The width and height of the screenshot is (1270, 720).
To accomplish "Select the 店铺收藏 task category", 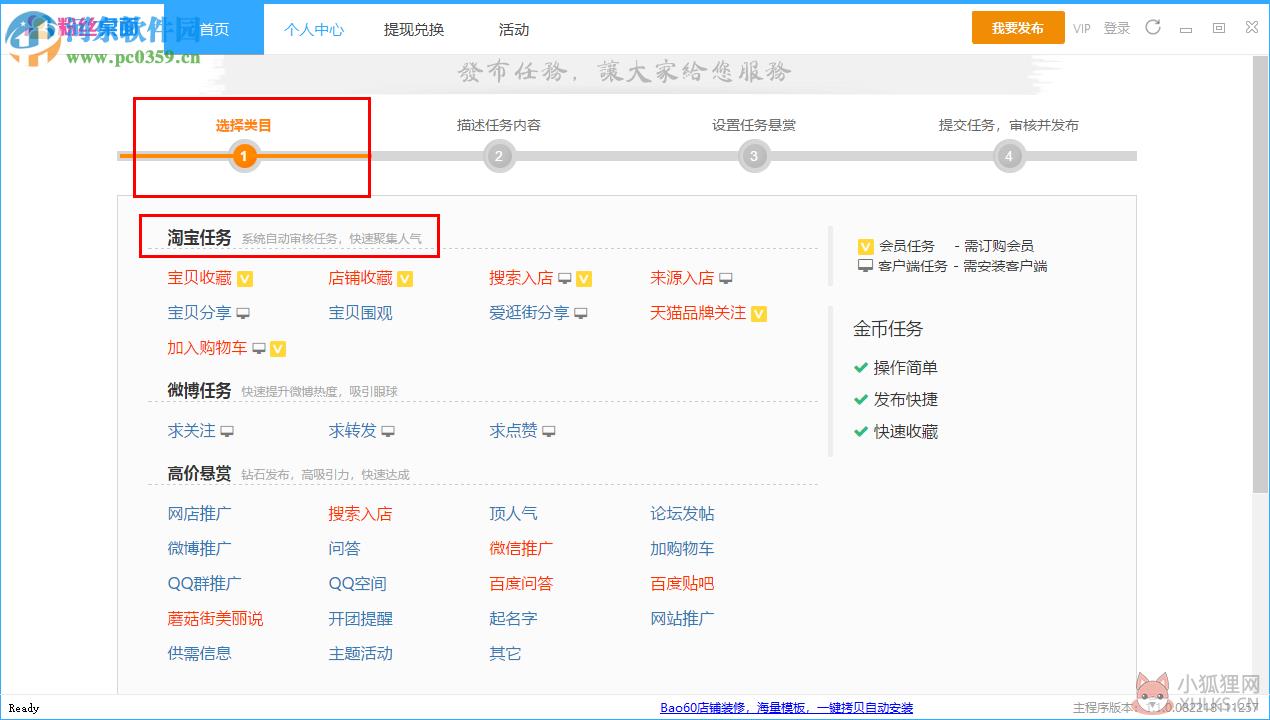I will click(x=360, y=278).
